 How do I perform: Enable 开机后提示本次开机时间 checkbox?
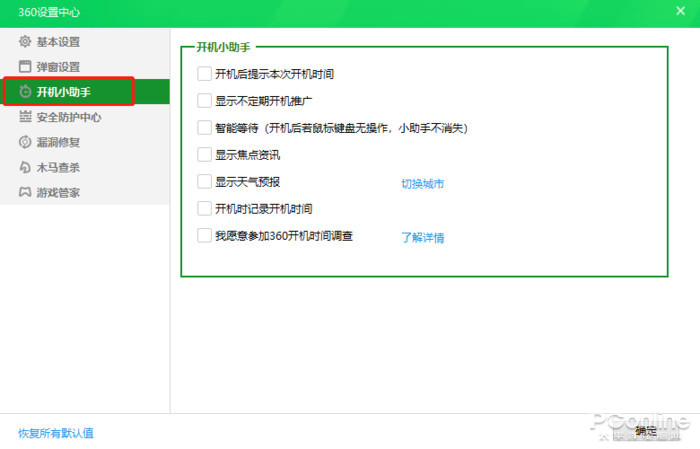pos(204,74)
